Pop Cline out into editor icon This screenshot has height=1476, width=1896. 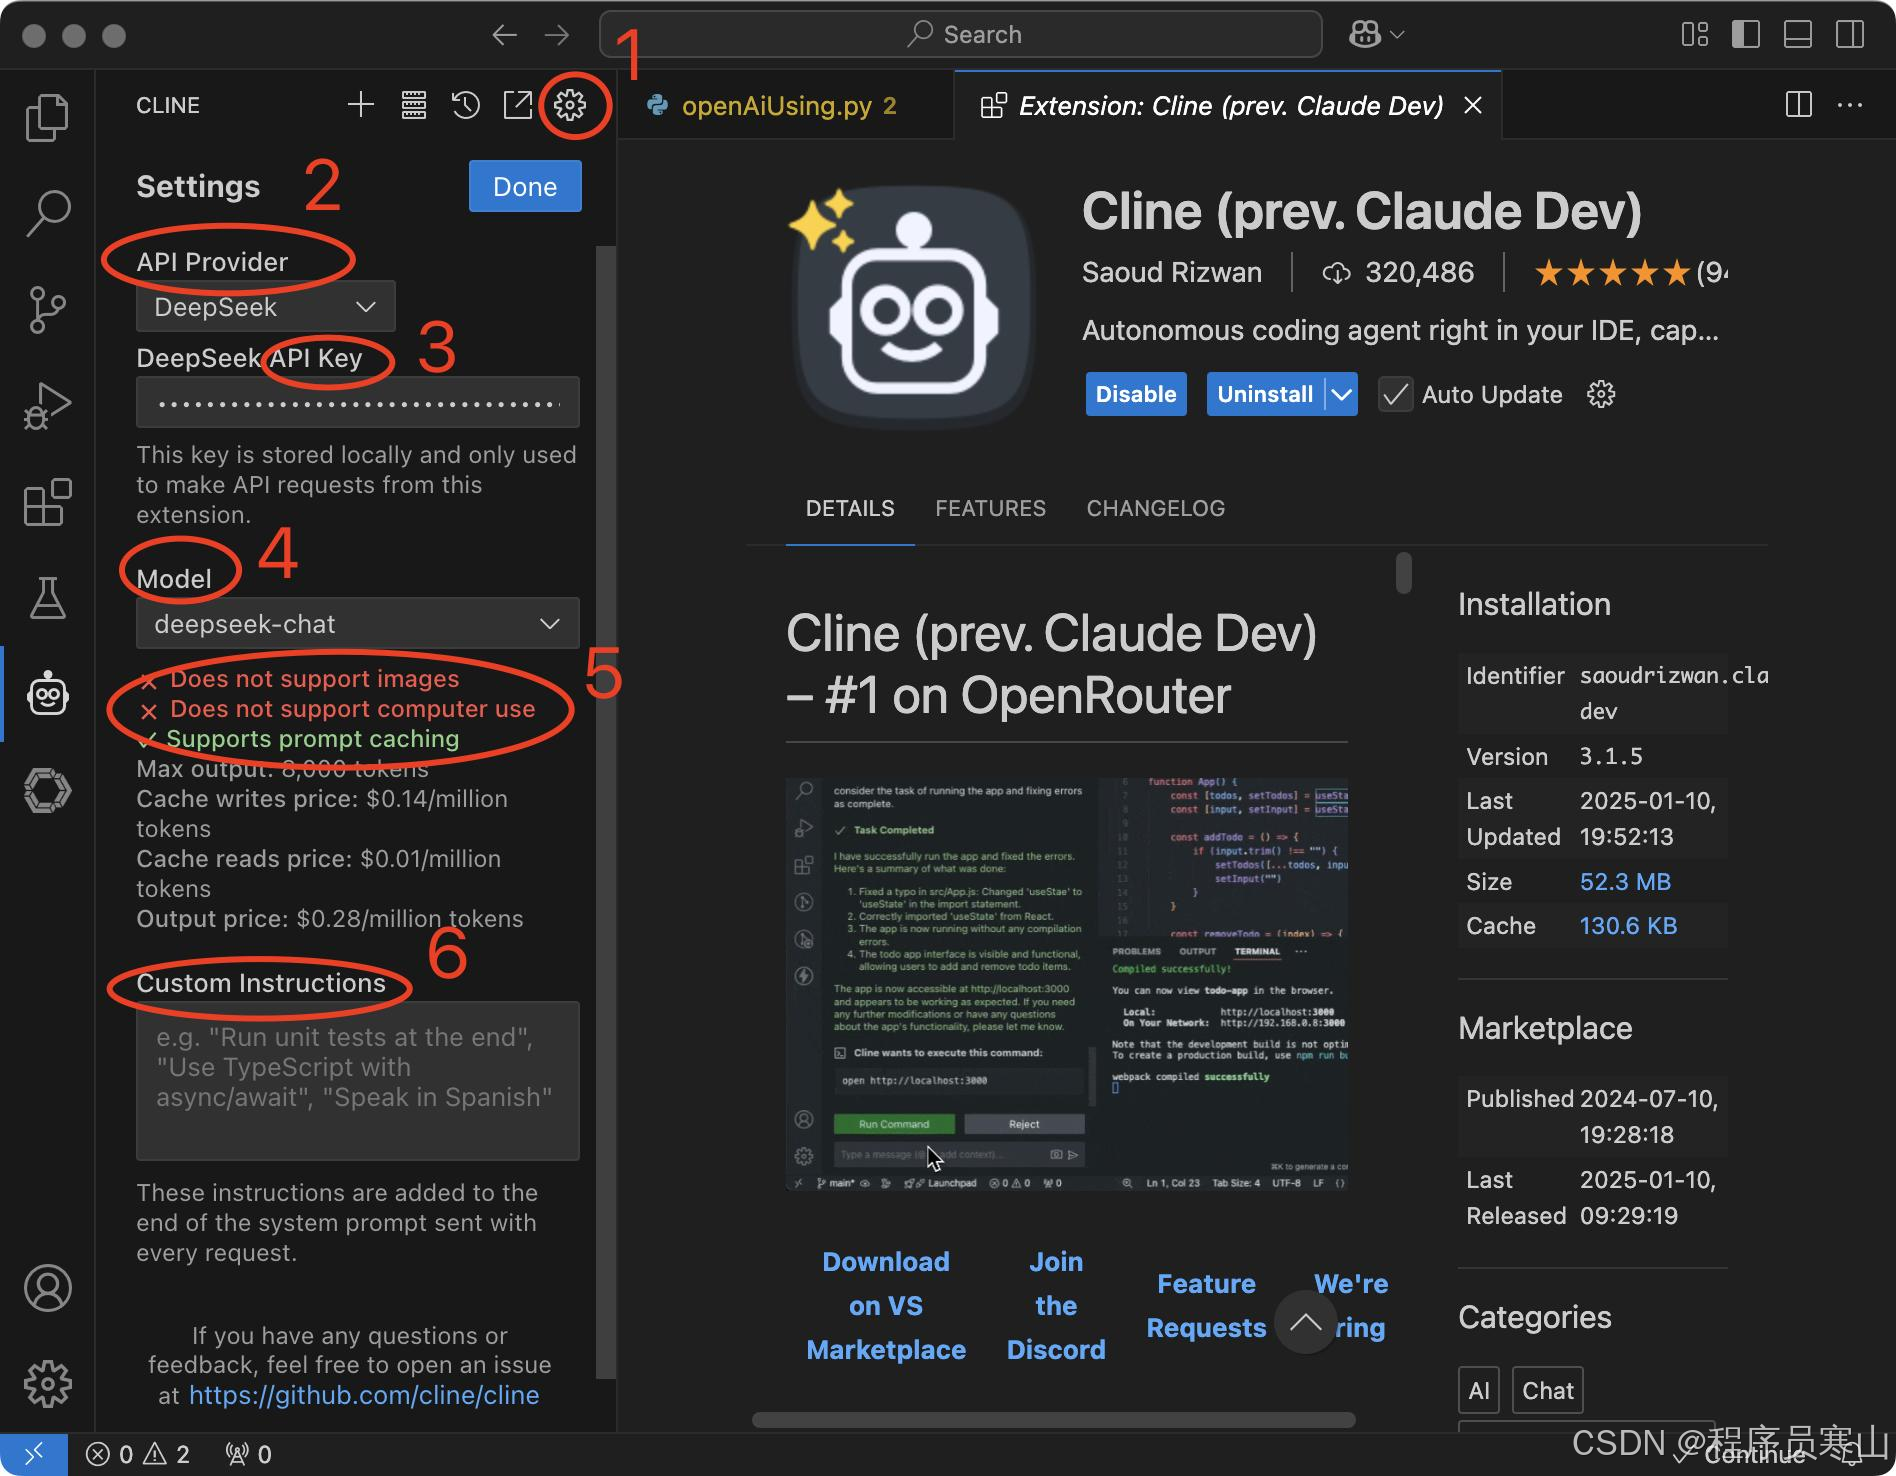518,105
